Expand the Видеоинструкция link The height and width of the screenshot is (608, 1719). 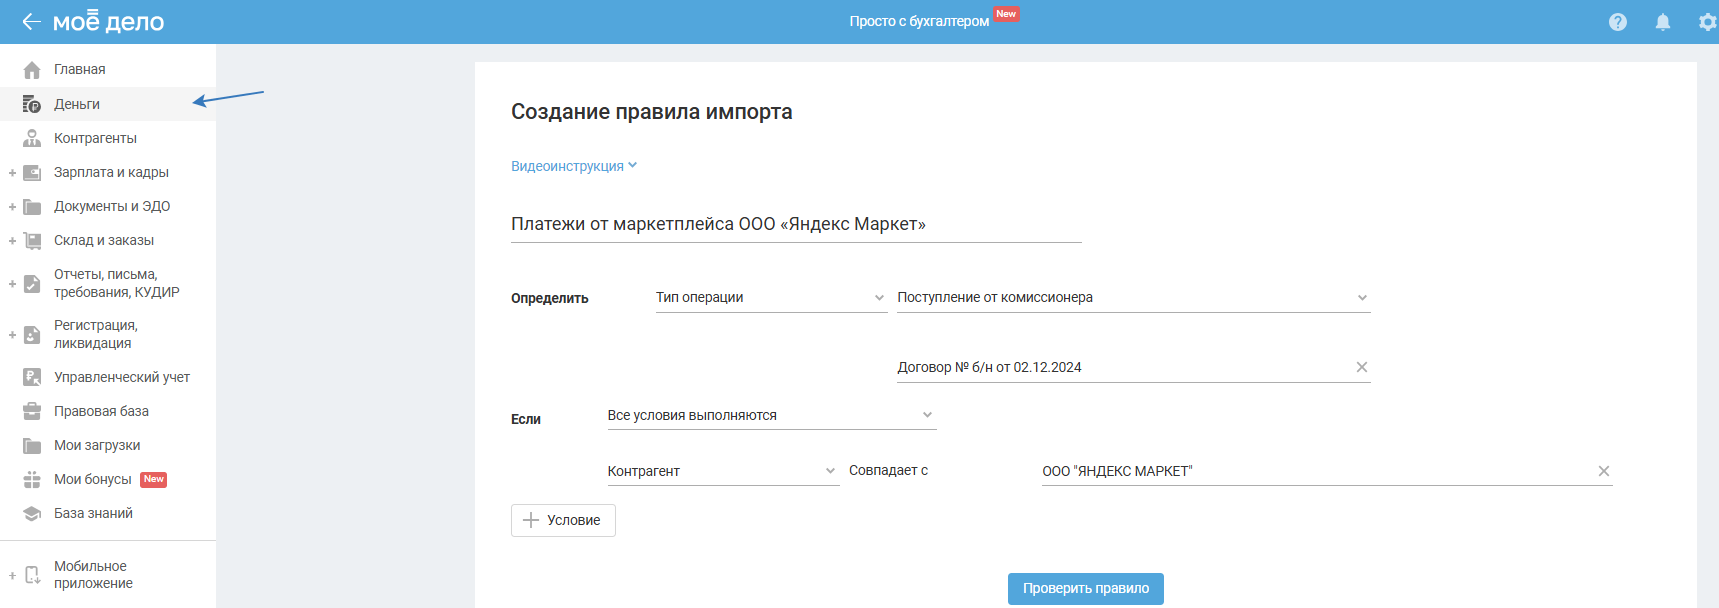pyautogui.click(x=574, y=166)
